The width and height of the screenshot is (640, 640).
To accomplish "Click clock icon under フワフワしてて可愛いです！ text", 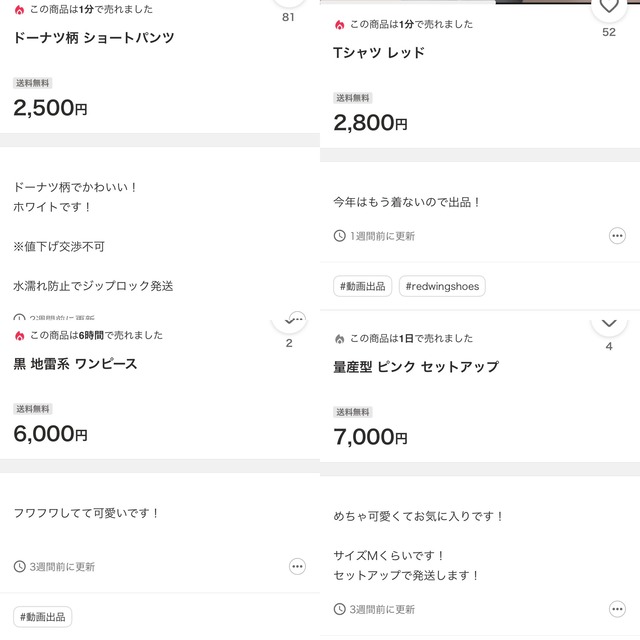I will [20, 566].
